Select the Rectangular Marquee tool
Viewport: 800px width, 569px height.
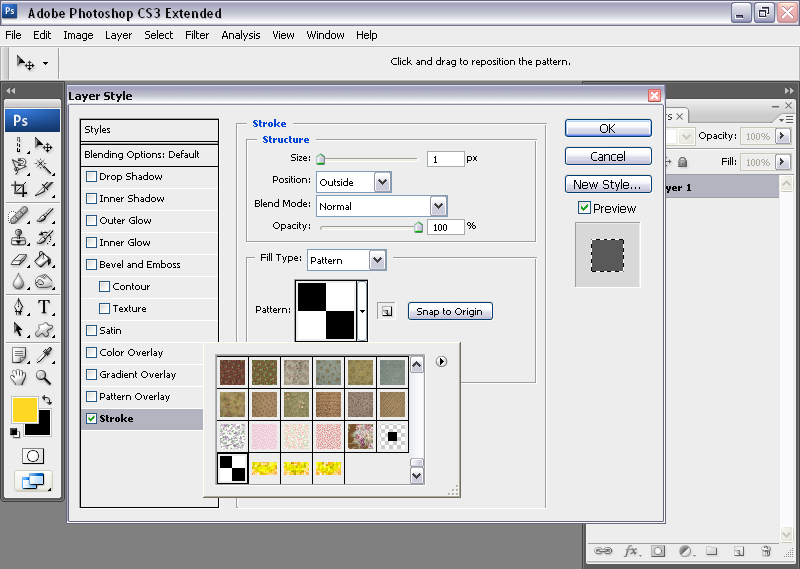[x=19, y=145]
